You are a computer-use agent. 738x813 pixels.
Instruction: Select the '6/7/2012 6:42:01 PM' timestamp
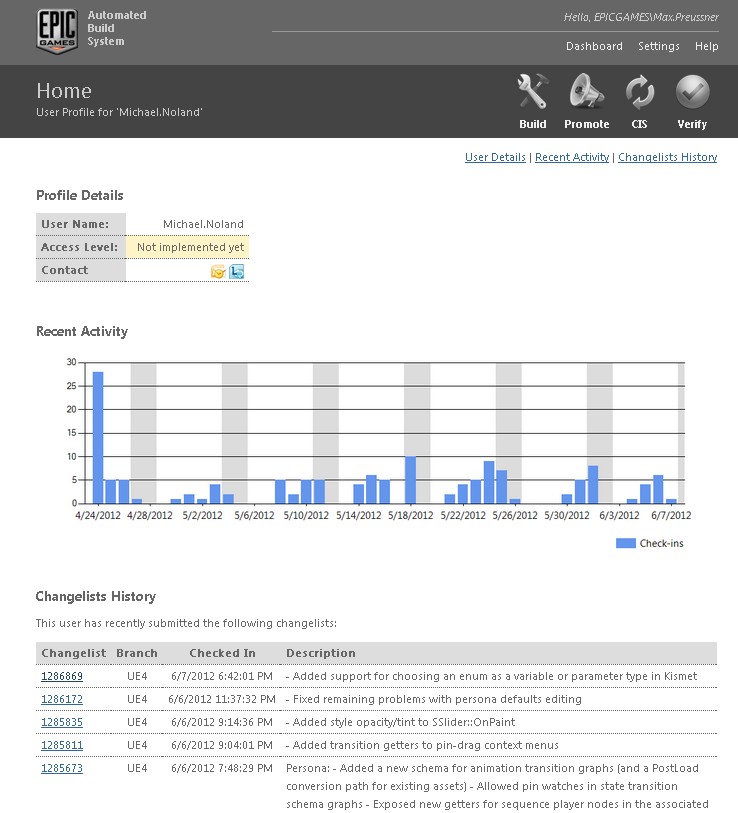(x=222, y=676)
